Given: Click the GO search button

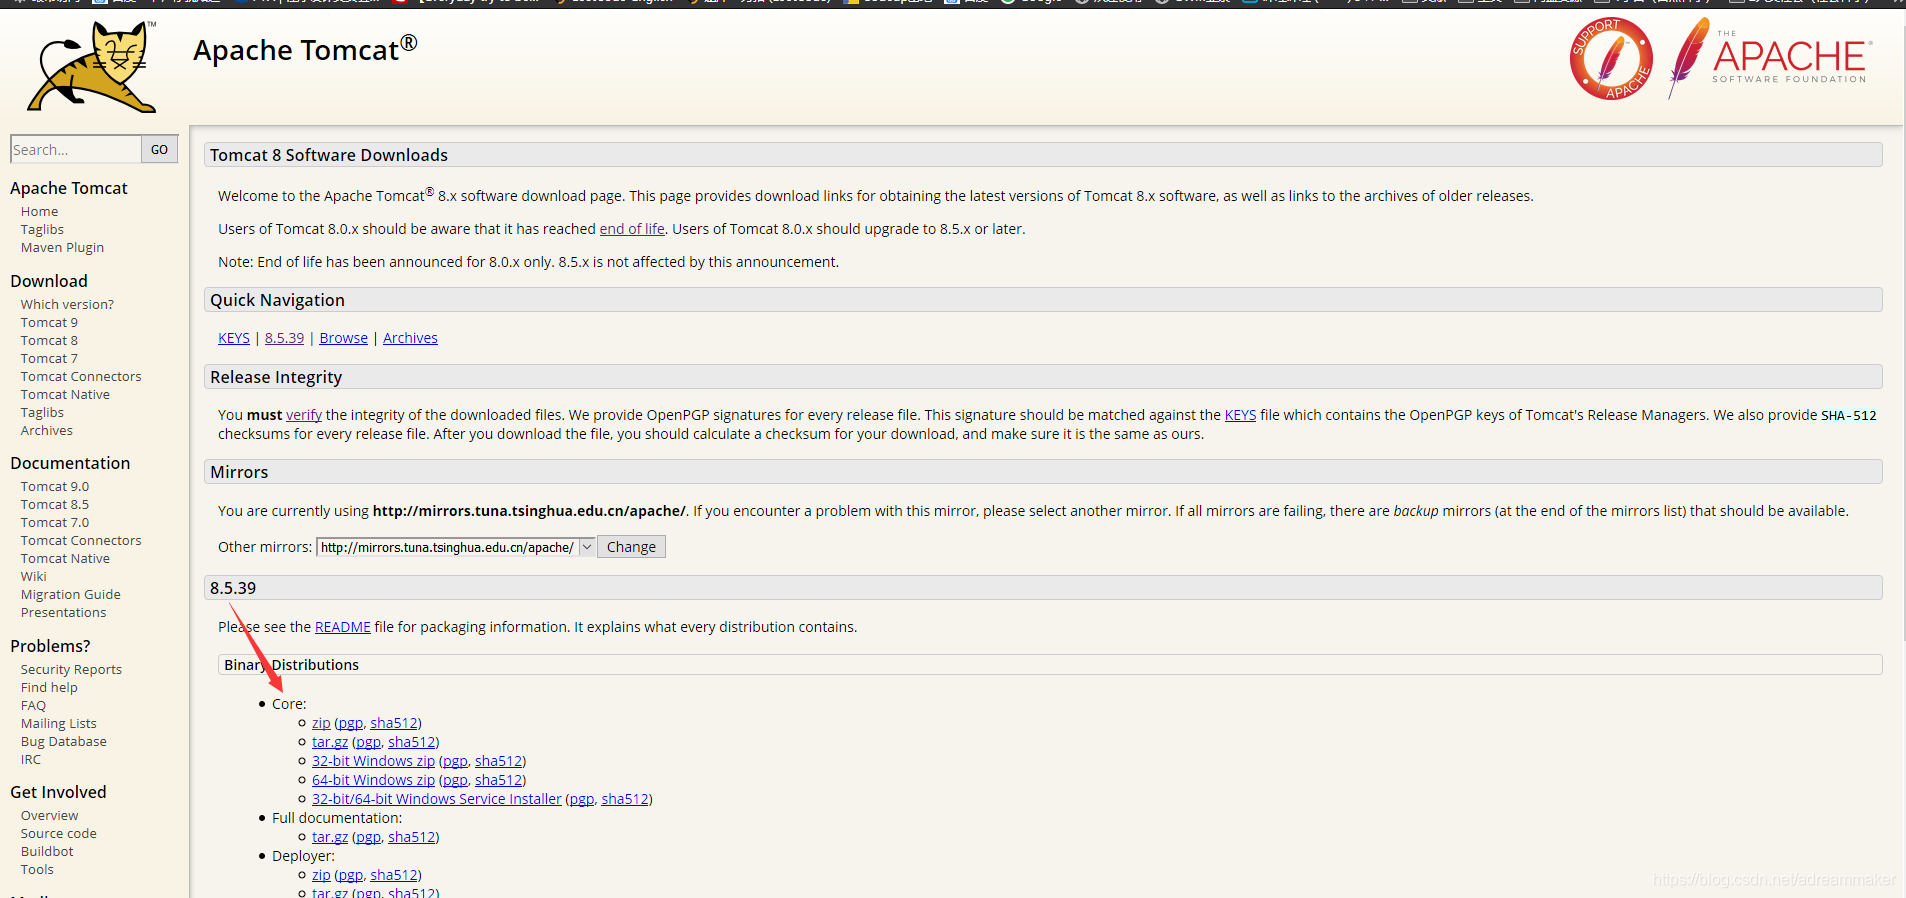Looking at the screenshot, I should point(160,149).
